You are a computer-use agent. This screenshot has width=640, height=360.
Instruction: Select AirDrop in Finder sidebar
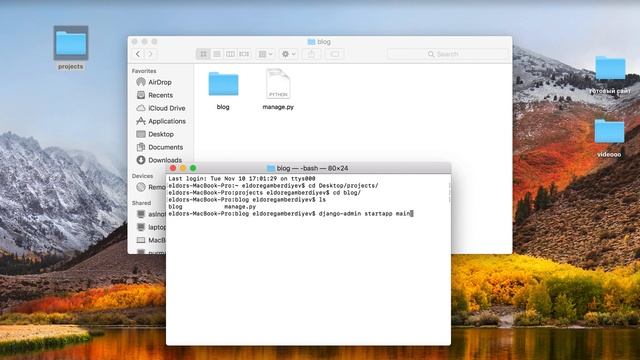coord(159,82)
